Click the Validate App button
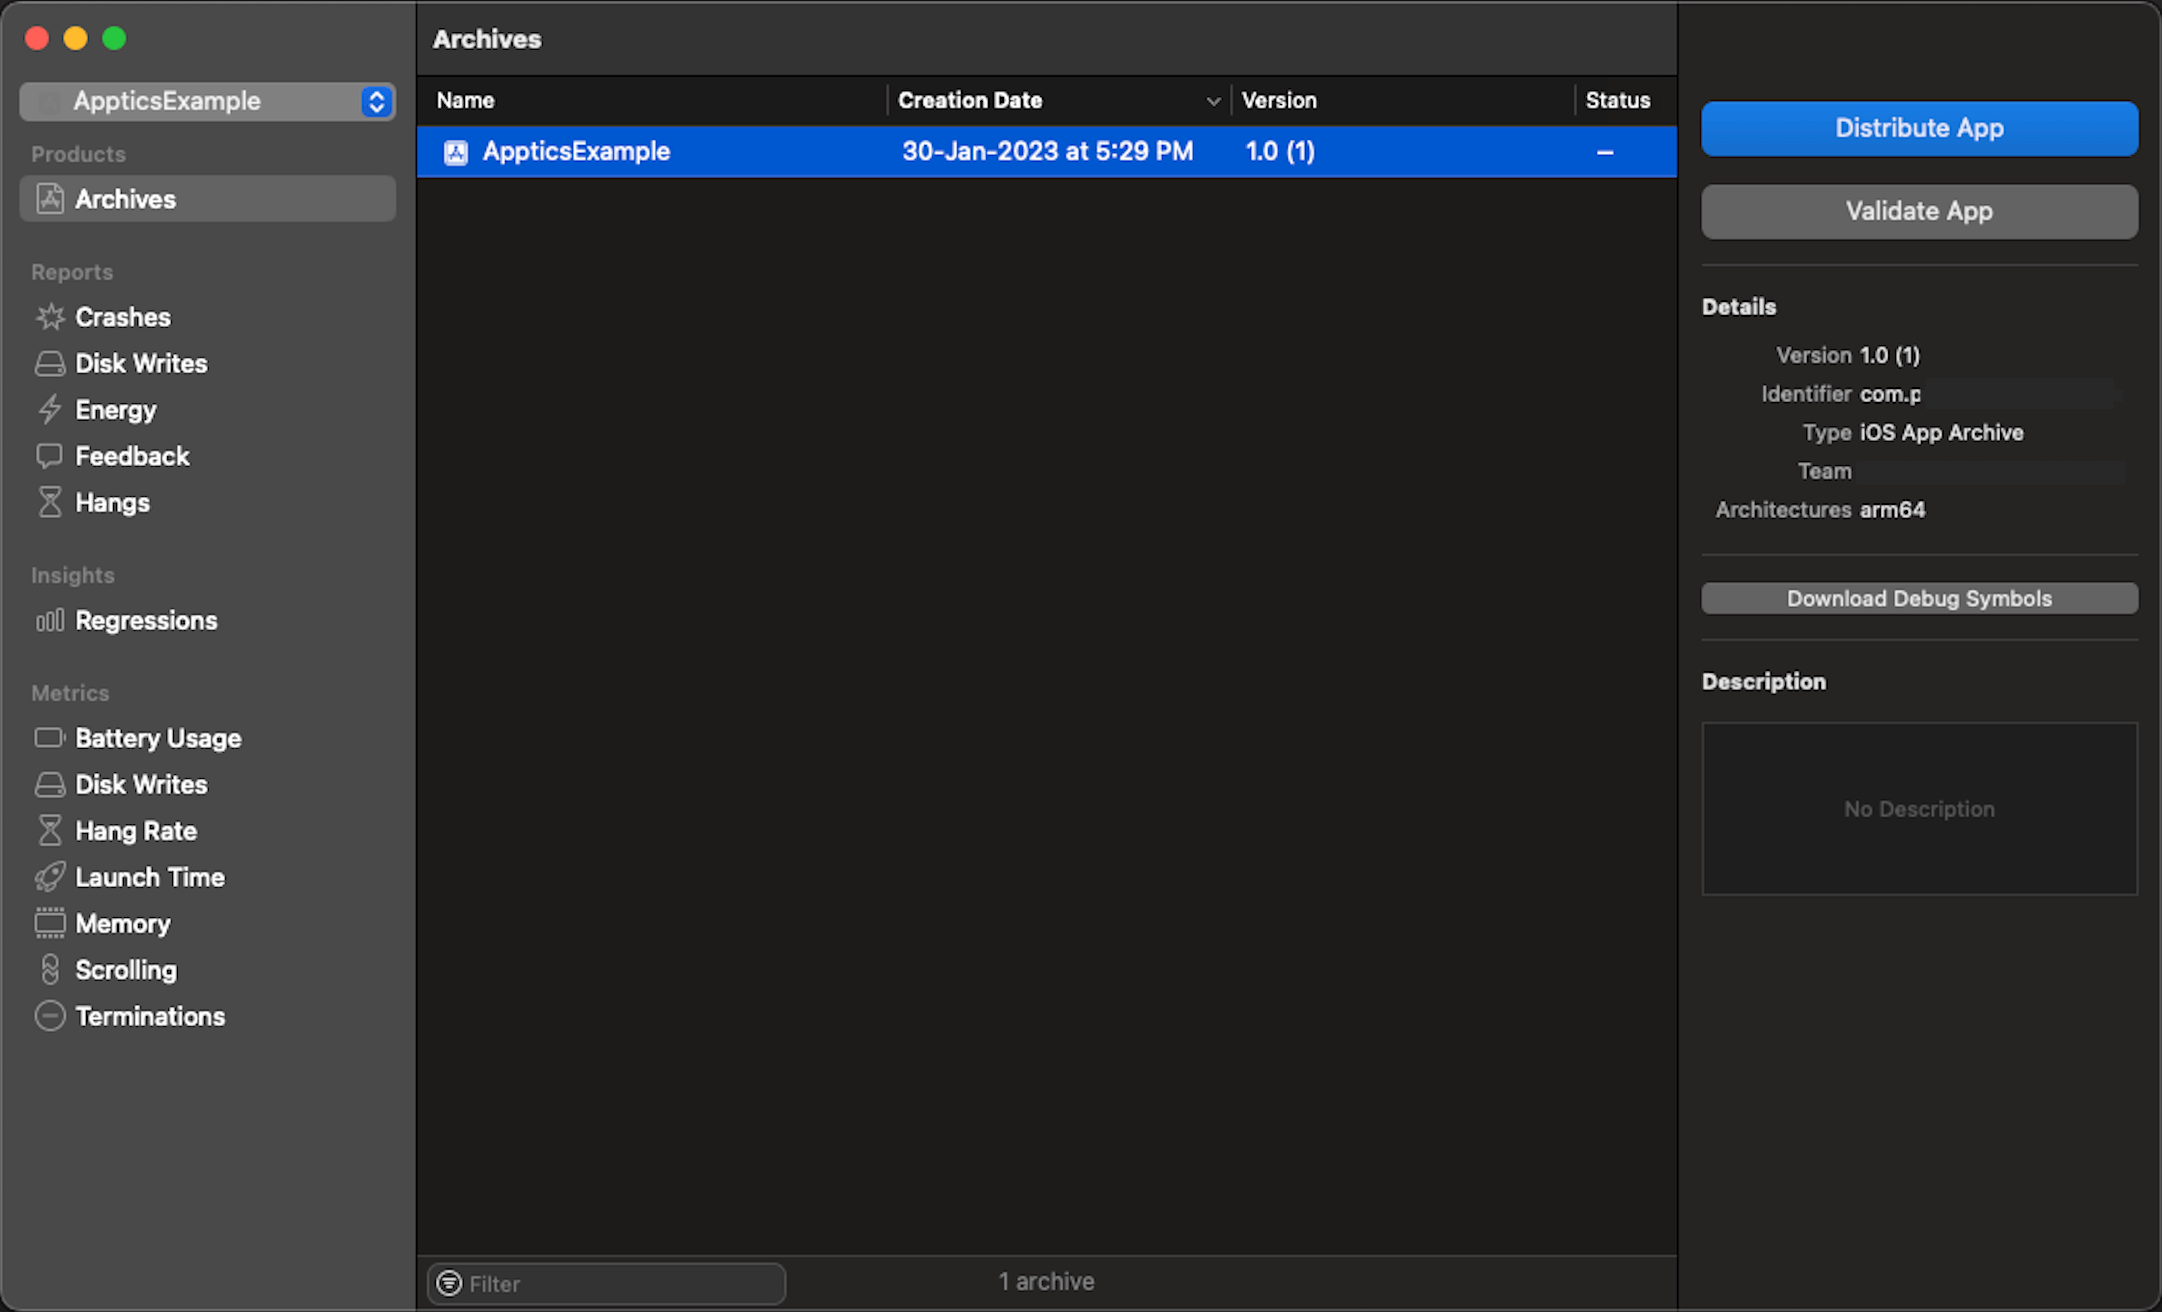The width and height of the screenshot is (2162, 1312). coord(1919,211)
